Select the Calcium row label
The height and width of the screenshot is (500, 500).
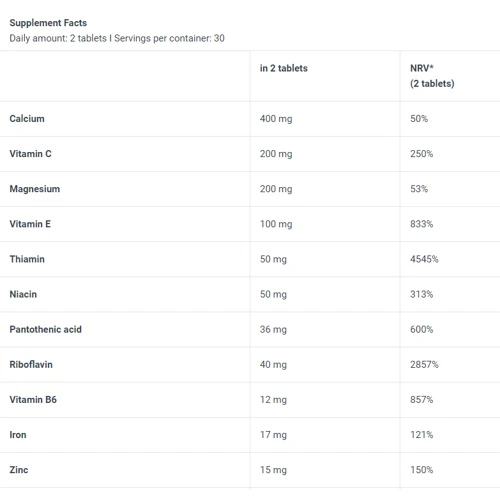pos(27,119)
